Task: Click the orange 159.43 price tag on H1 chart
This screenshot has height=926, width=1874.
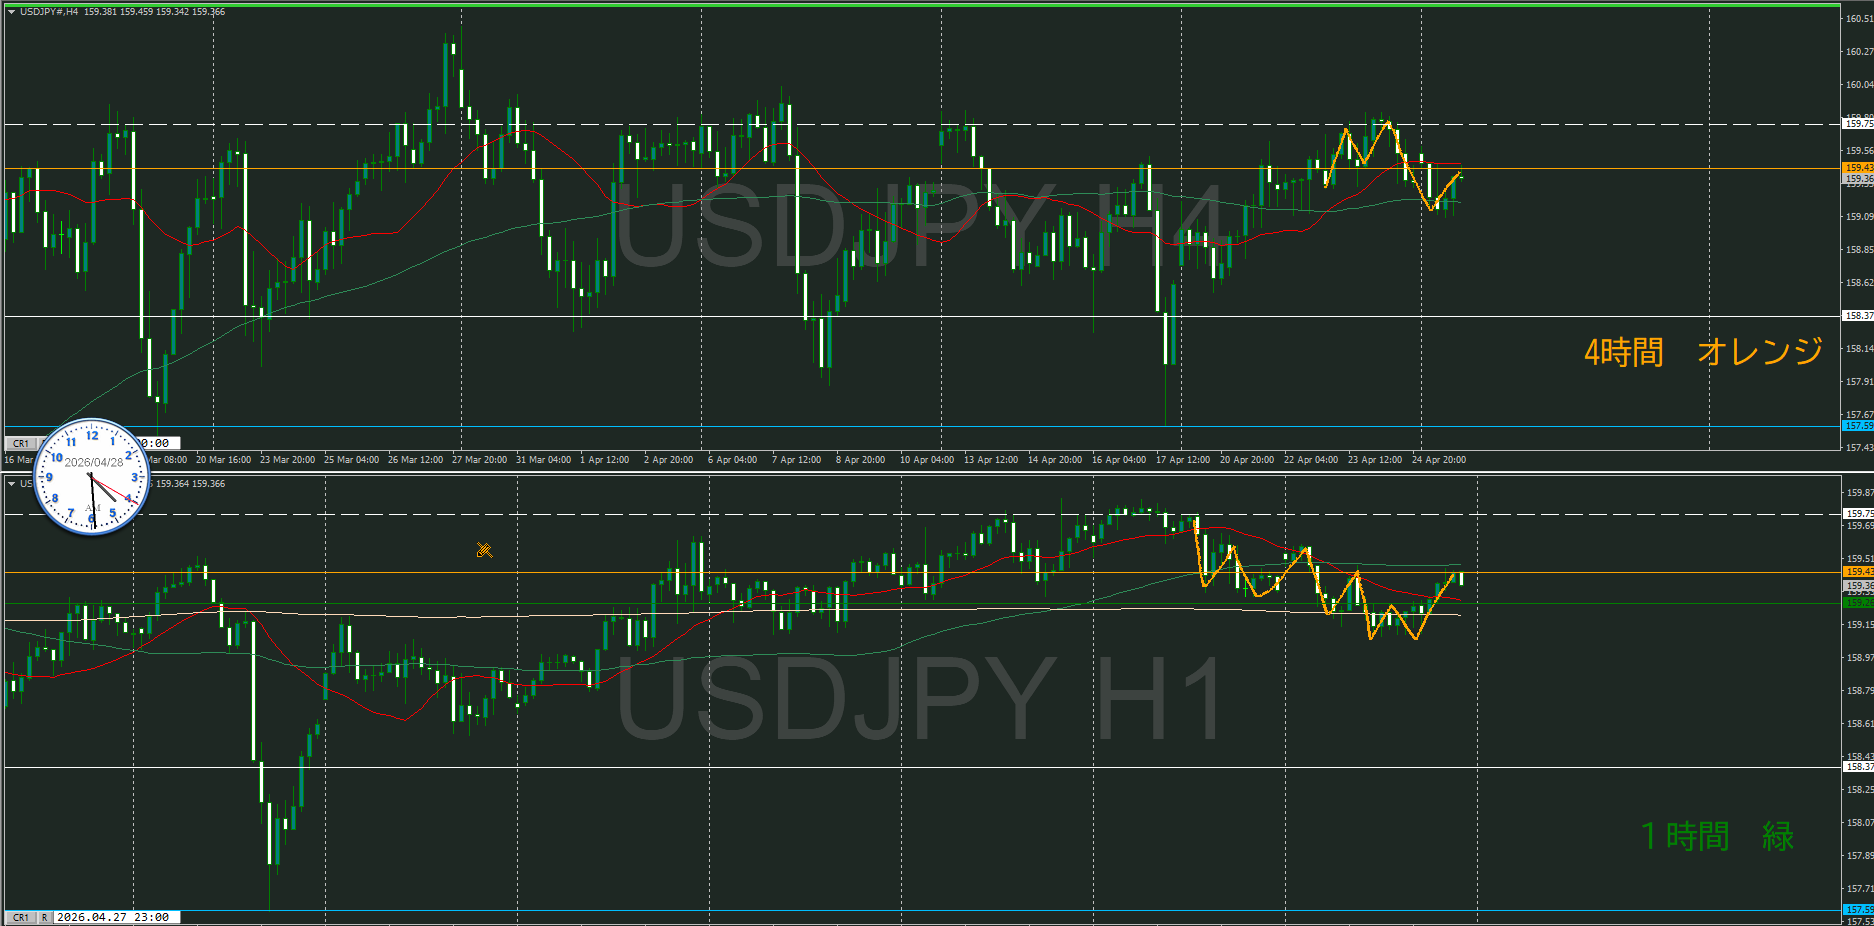Action: coord(1858,572)
